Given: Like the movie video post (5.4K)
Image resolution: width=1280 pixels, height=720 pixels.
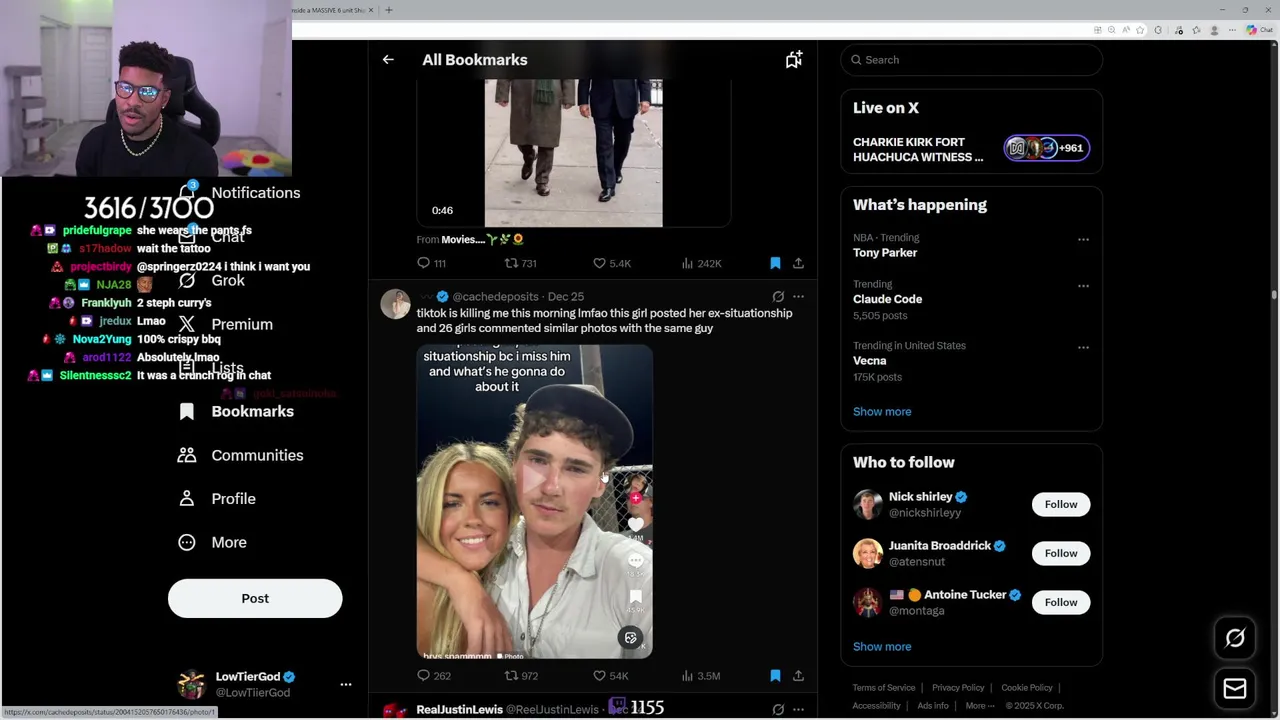Looking at the screenshot, I should click(612, 263).
